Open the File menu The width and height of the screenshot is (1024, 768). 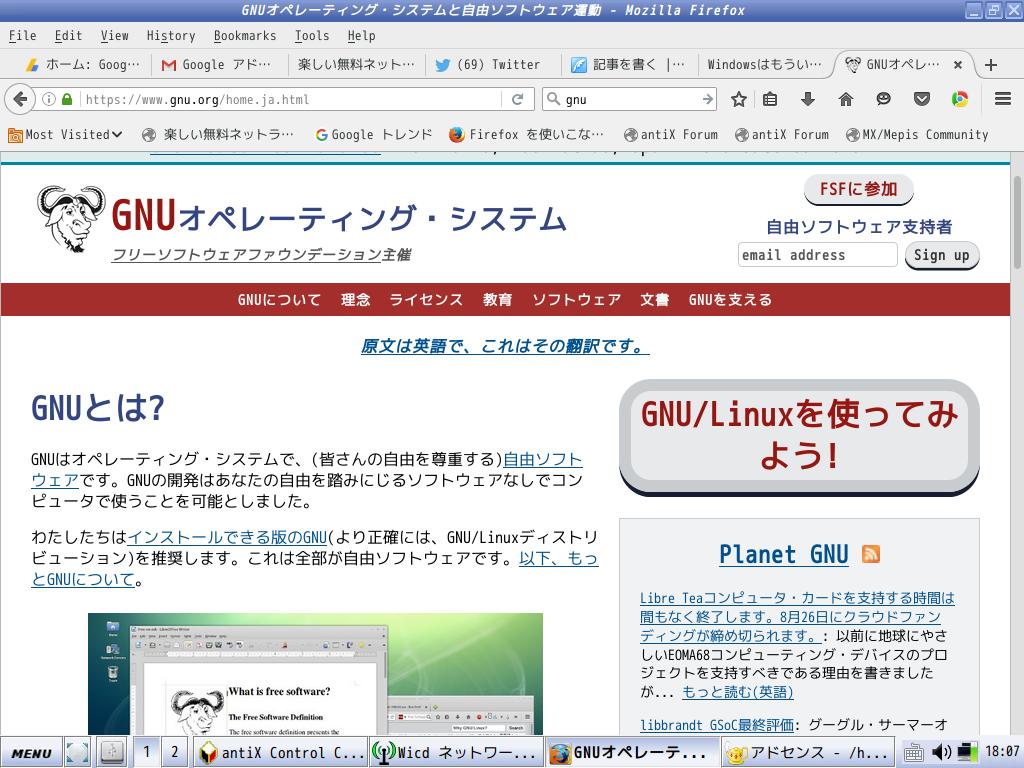(22, 36)
